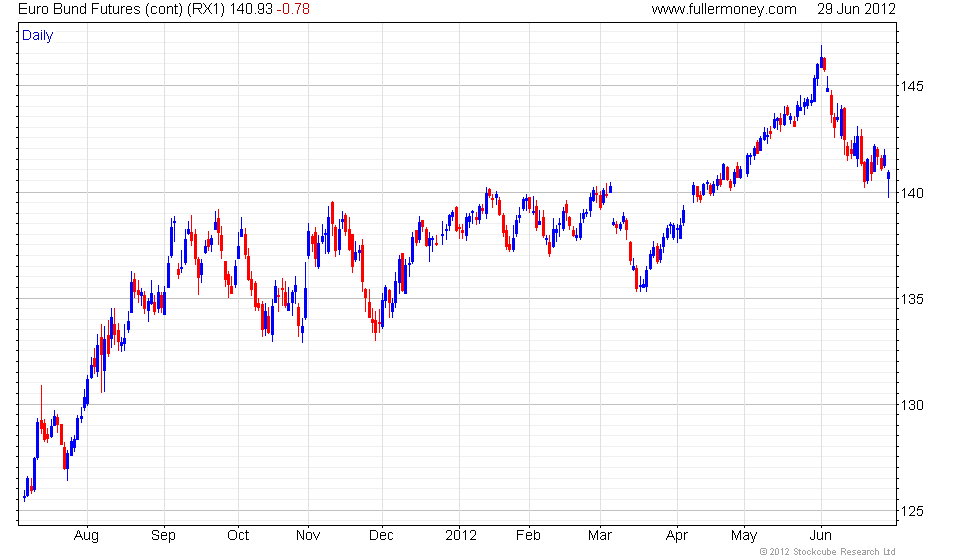Screen dimensions: 980x560
Task: Click the Stockcube Research Ltd copyright text
Action: [828, 552]
